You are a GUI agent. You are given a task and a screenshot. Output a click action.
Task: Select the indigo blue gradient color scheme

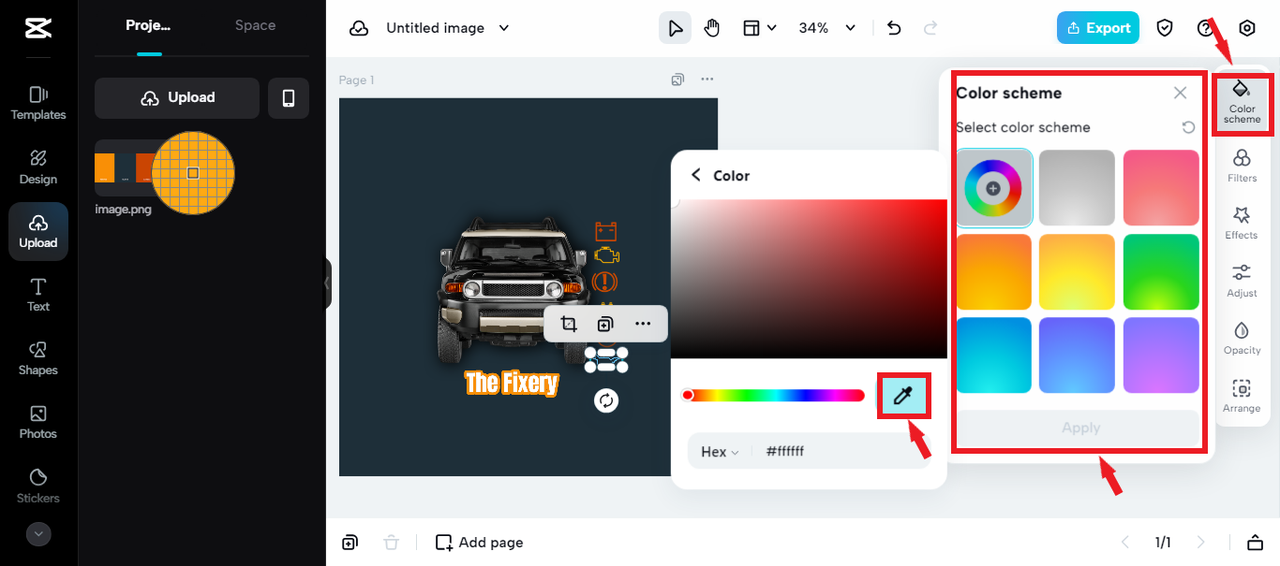click(x=1077, y=355)
